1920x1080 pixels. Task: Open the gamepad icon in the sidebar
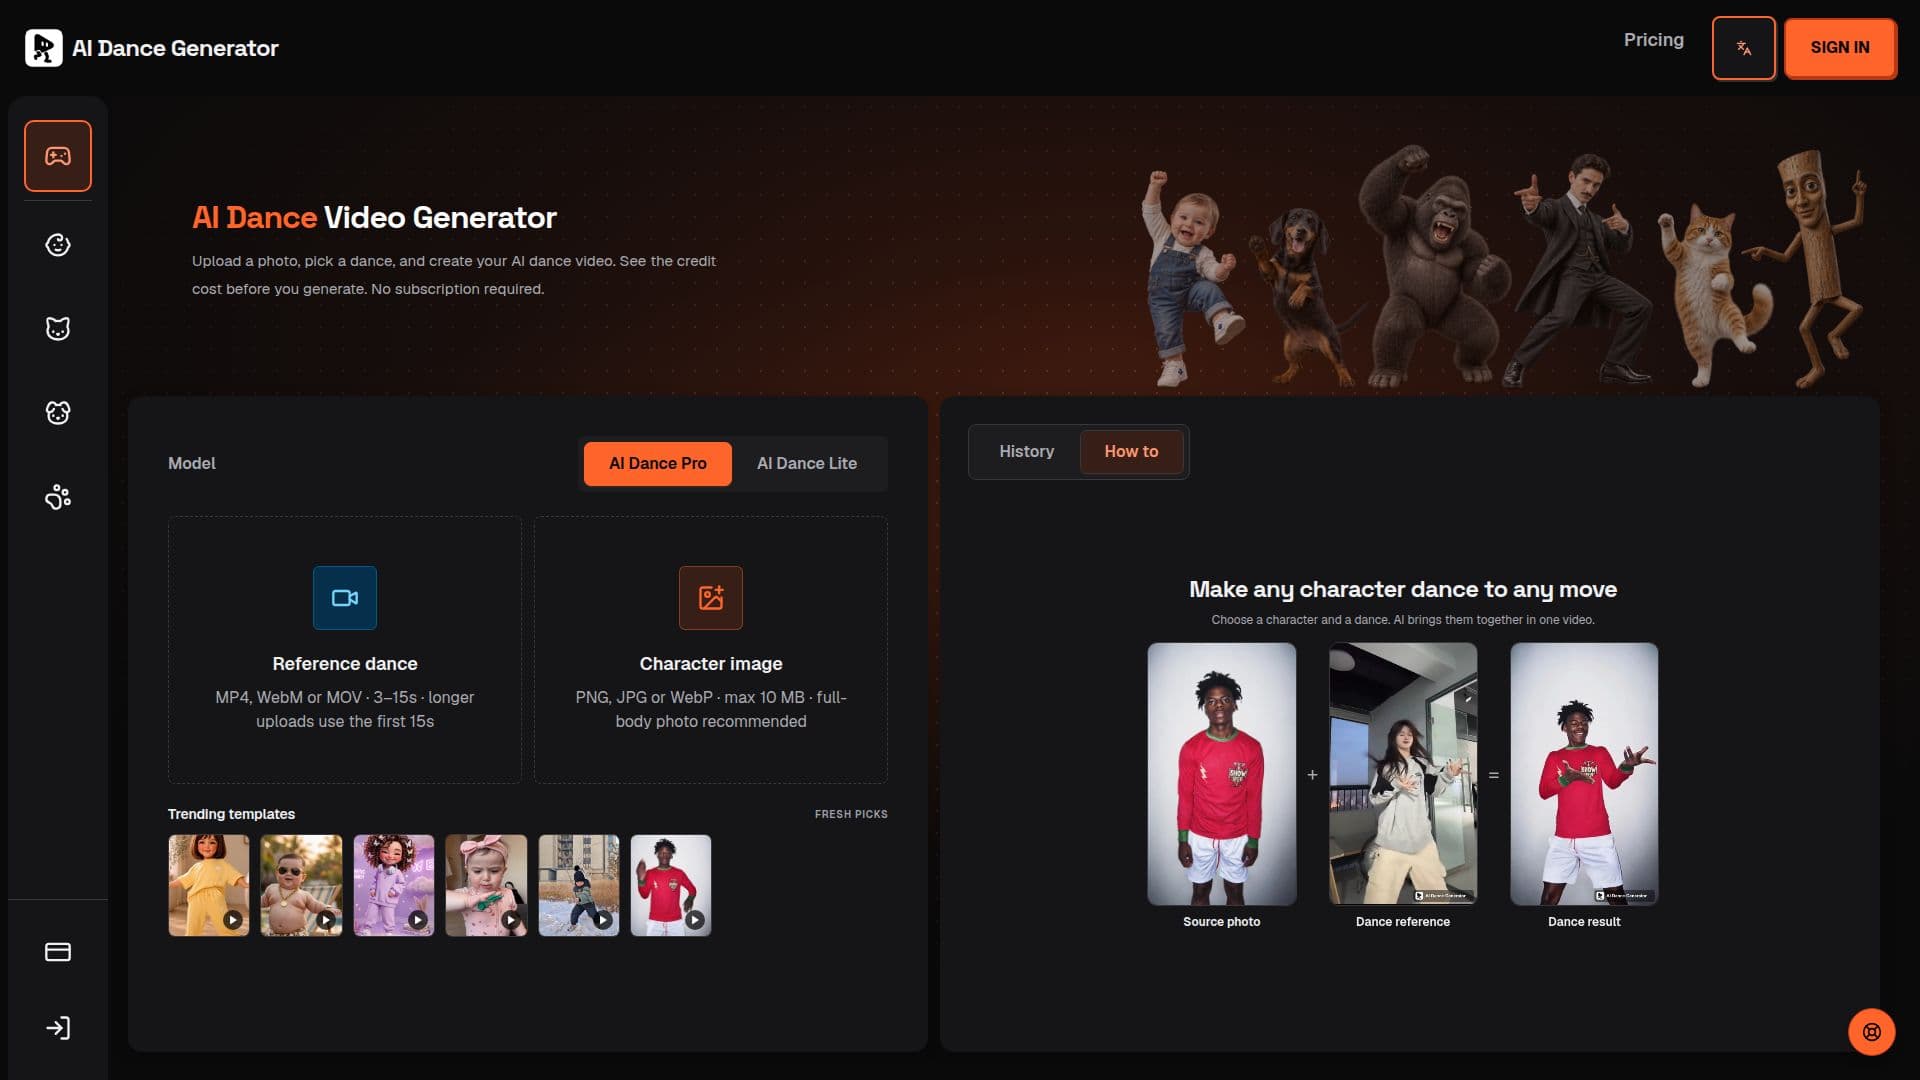pyautogui.click(x=58, y=156)
